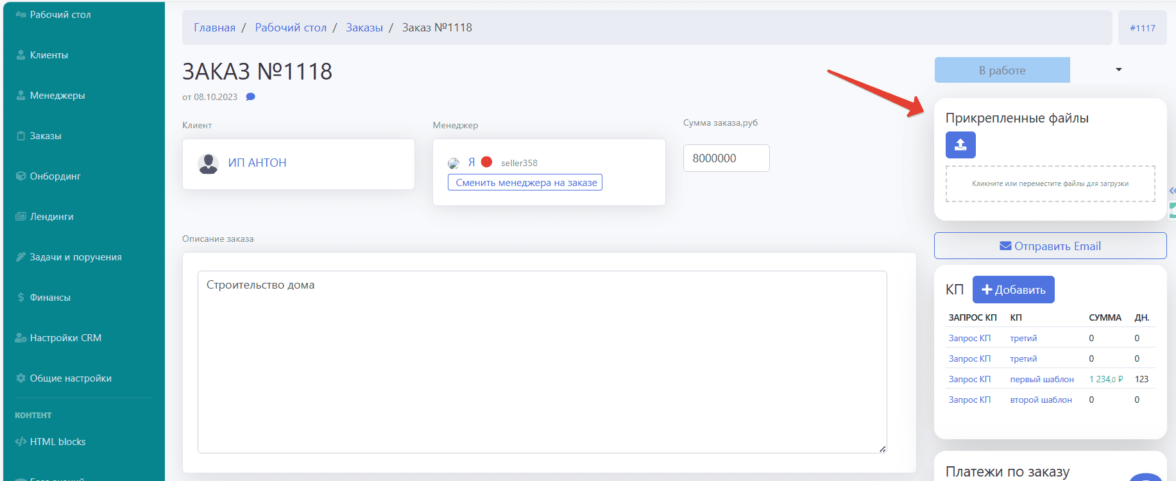Open Задачи и поручения in sidebar
1176x481 pixels.
click(75, 257)
